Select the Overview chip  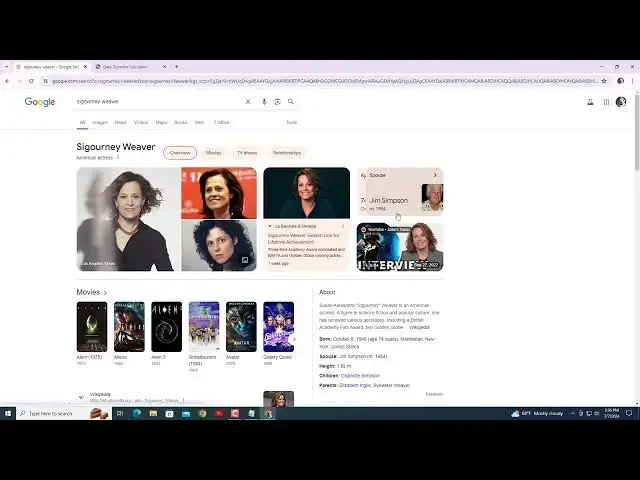pos(180,153)
